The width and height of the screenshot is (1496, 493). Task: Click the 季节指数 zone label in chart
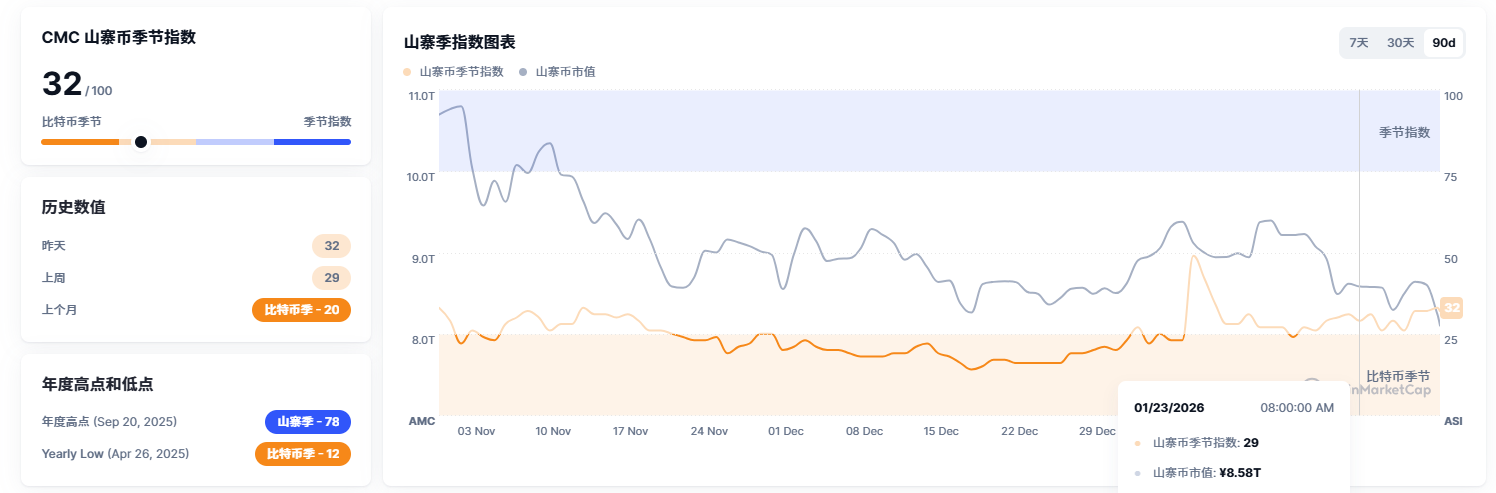(x=1404, y=132)
